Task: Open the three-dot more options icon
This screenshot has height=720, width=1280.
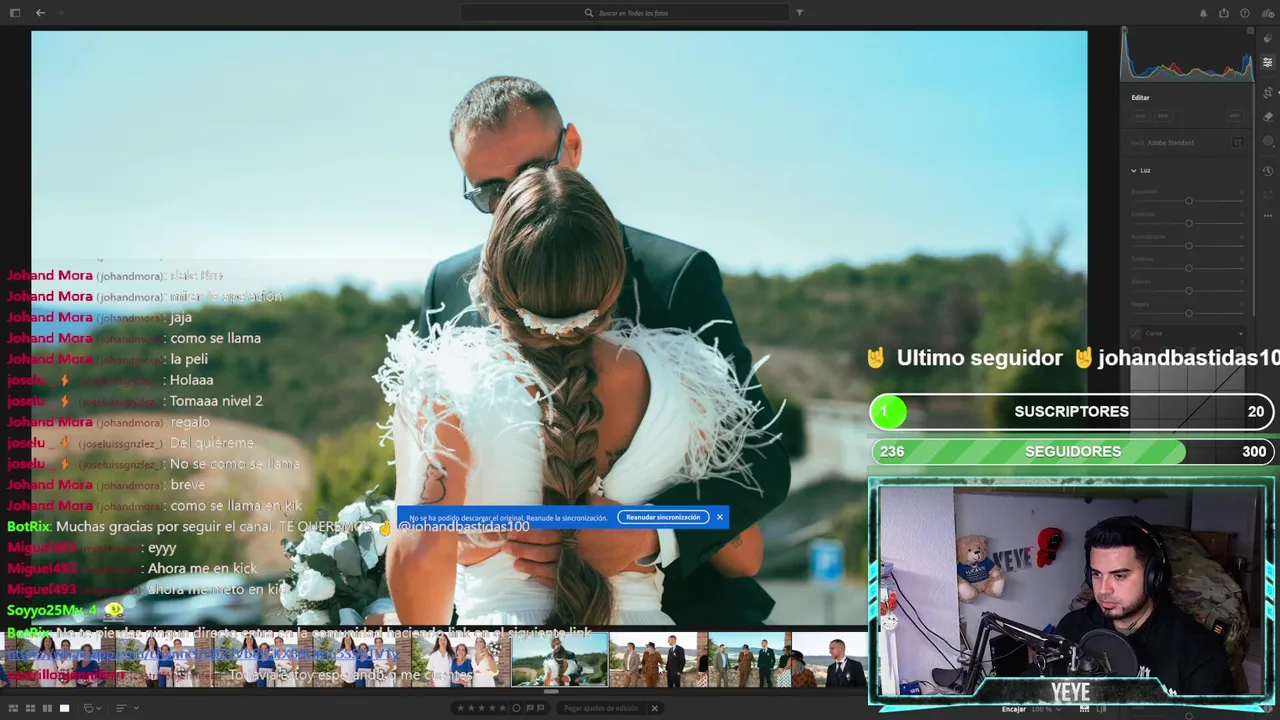Action: click(x=1268, y=216)
